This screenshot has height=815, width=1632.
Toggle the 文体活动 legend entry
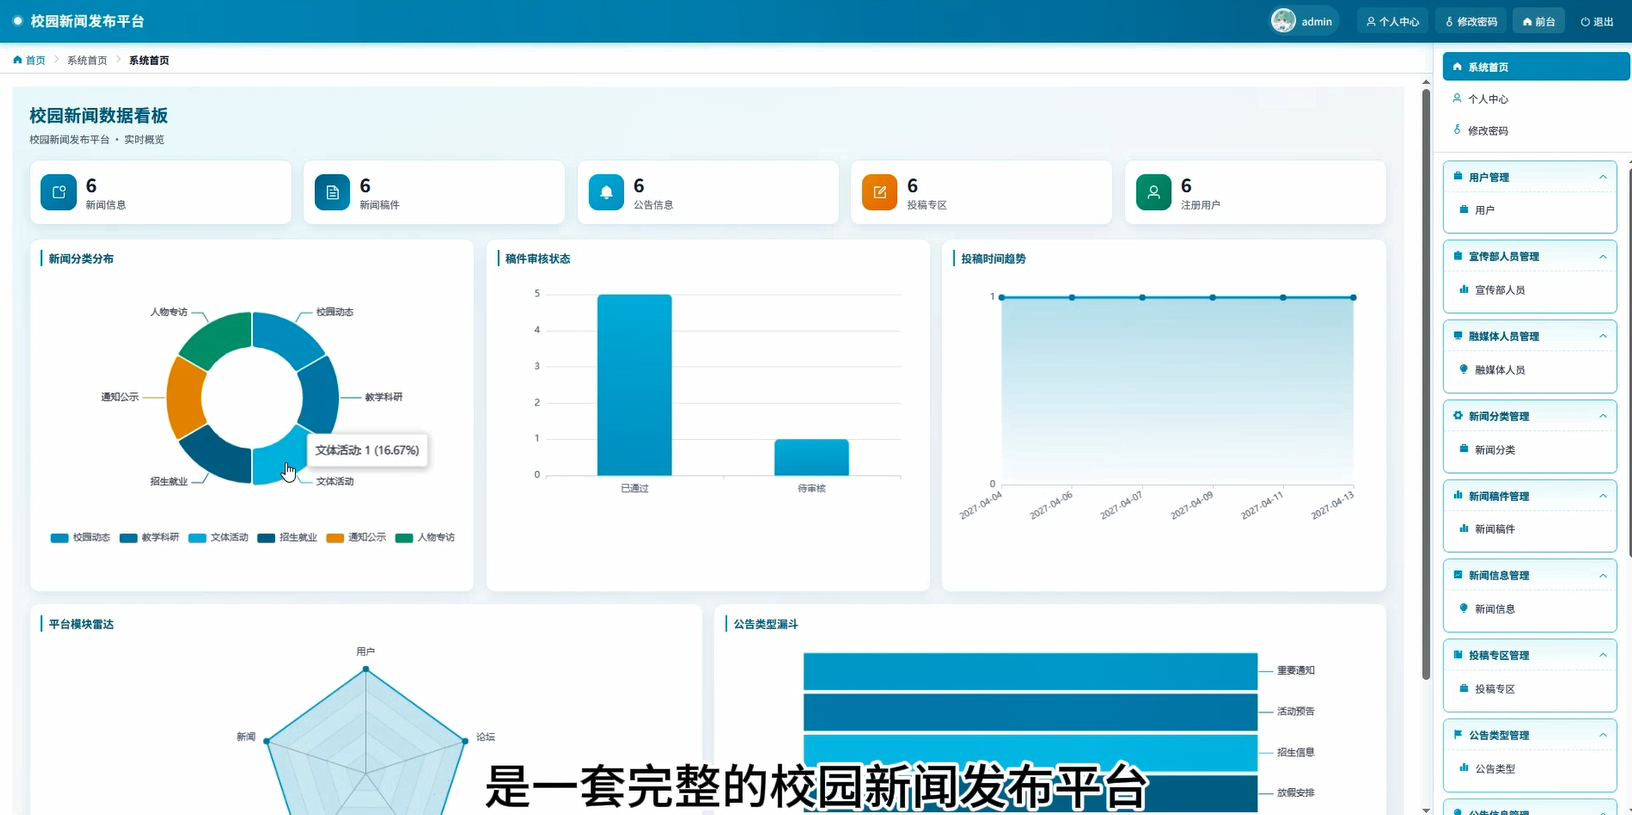[x=219, y=538]
